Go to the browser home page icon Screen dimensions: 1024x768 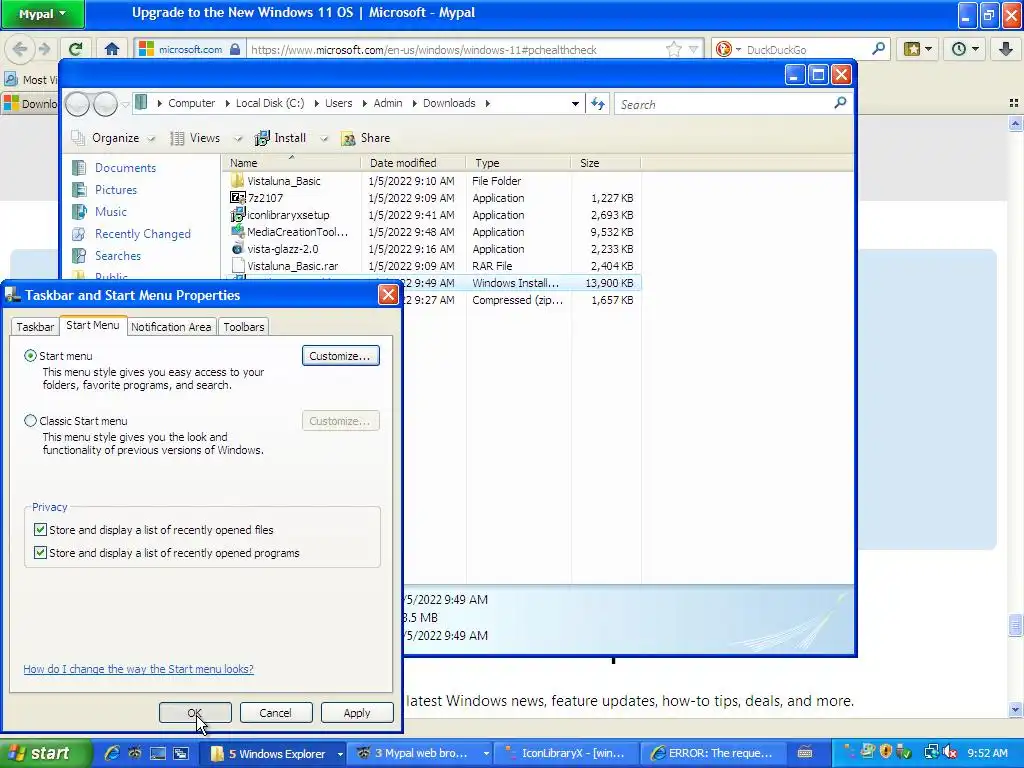tap(112, 49)
